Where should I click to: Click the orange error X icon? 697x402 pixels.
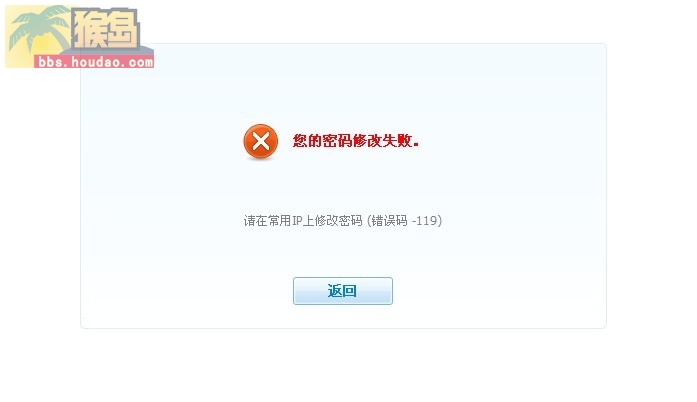coord(260,141)
